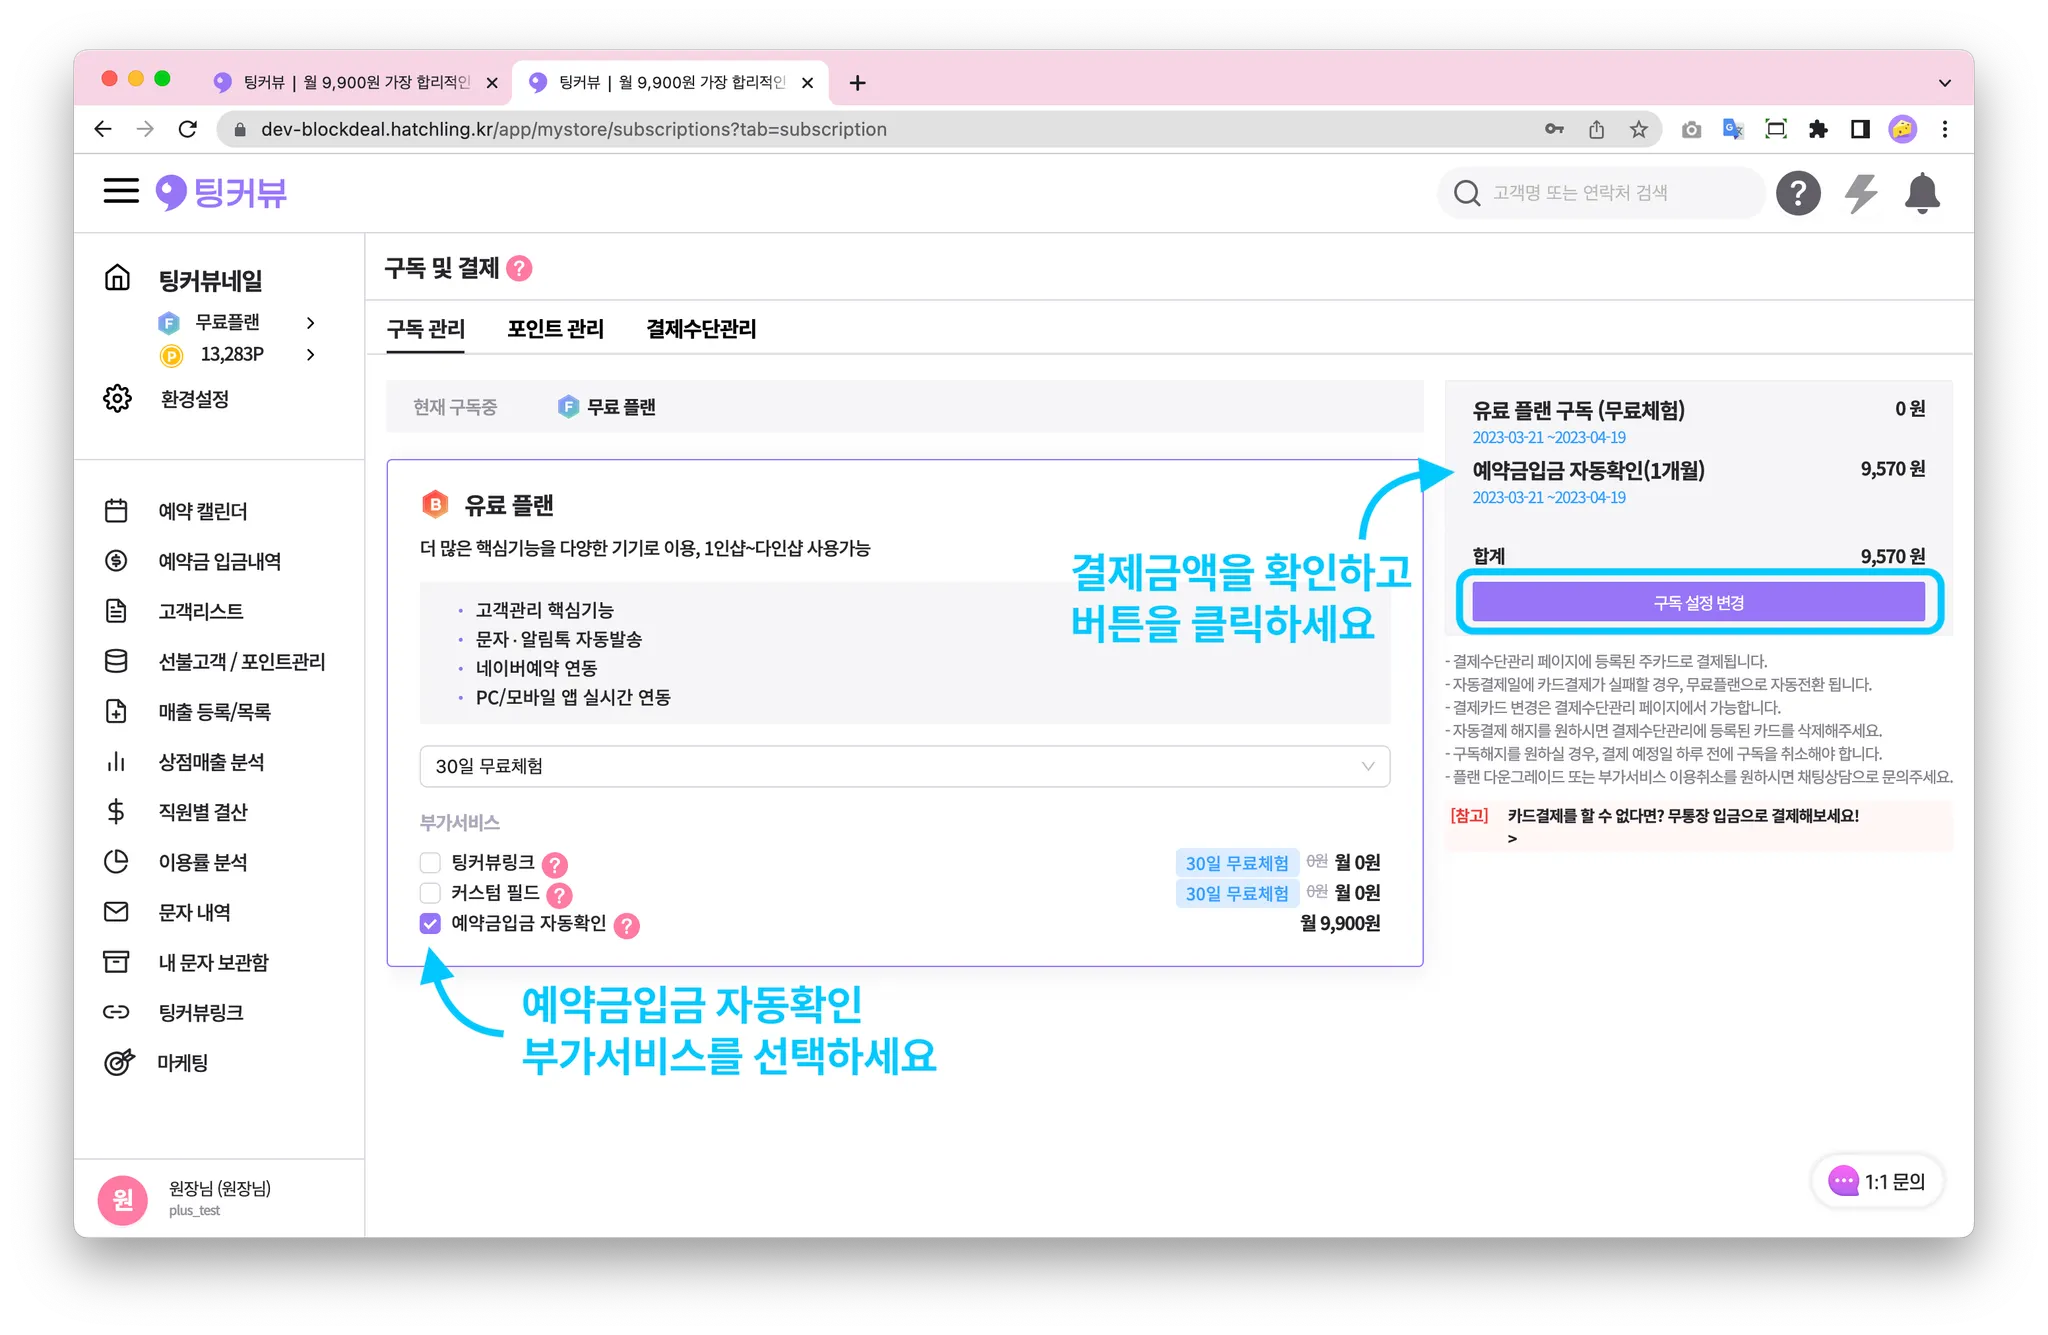Click the lightning bolt icon
Screen dimensions: 2048x1335
point(1860,193)
